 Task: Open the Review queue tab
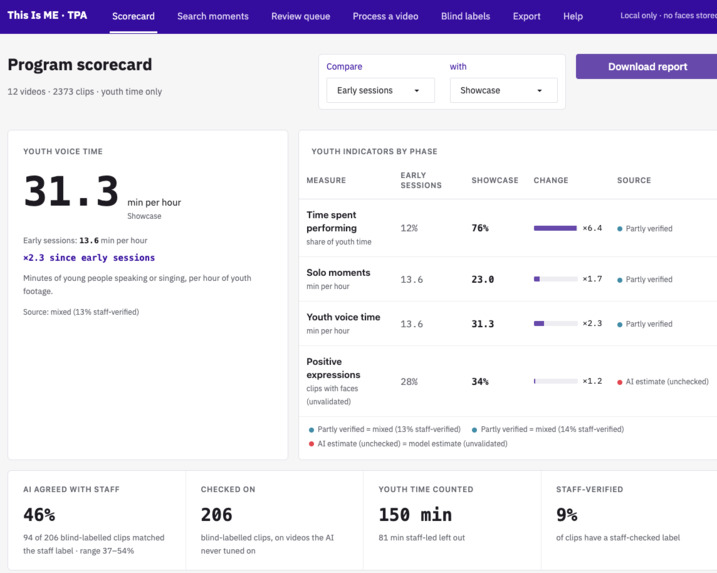pyautogui.click(x=300, y=16)
